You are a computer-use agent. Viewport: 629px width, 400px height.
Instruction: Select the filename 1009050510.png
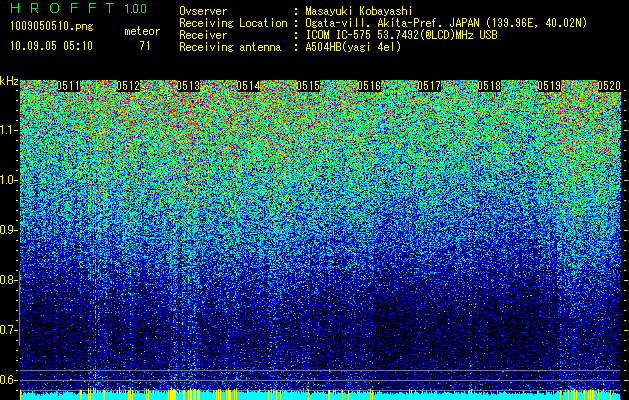[x=52, y=27]
